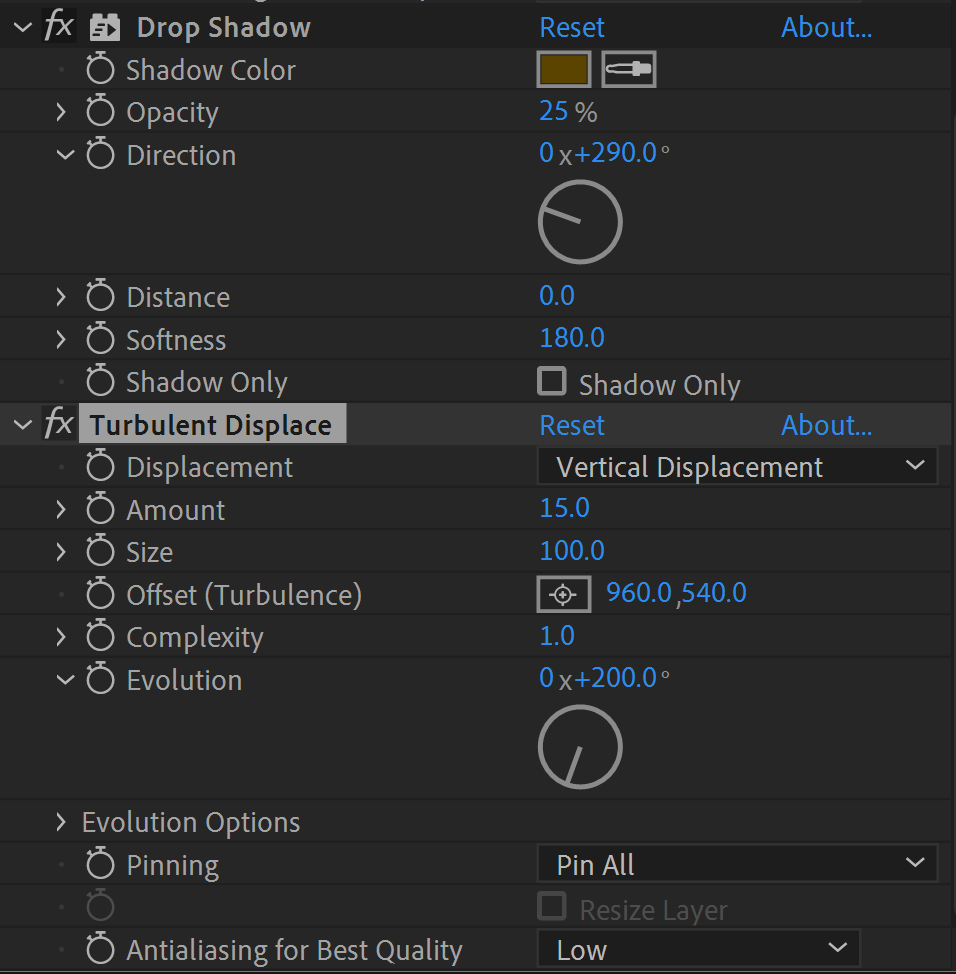Expand the Opacity property
Viewport: 956px width, 974px height.
(61, 112)
